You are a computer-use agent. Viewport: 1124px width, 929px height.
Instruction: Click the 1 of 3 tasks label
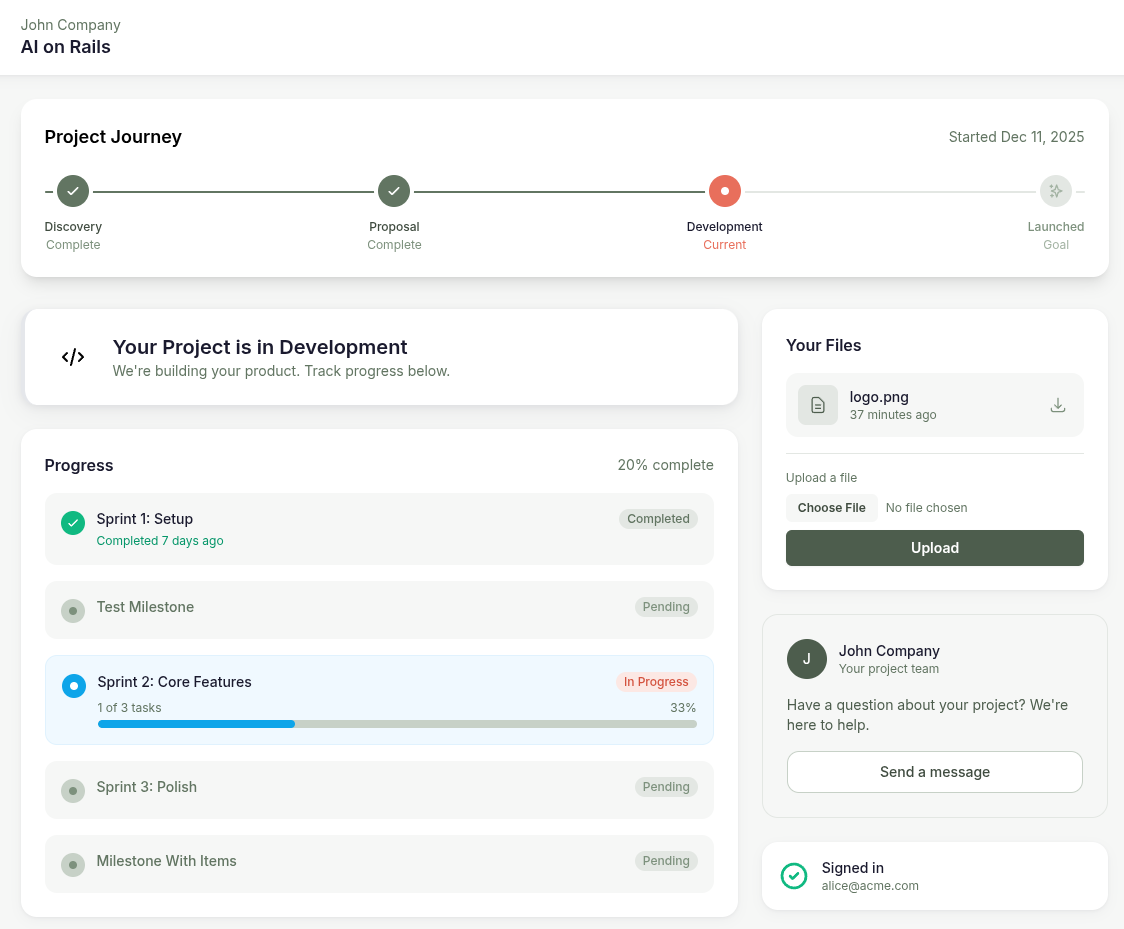click(x=129, y=708)
